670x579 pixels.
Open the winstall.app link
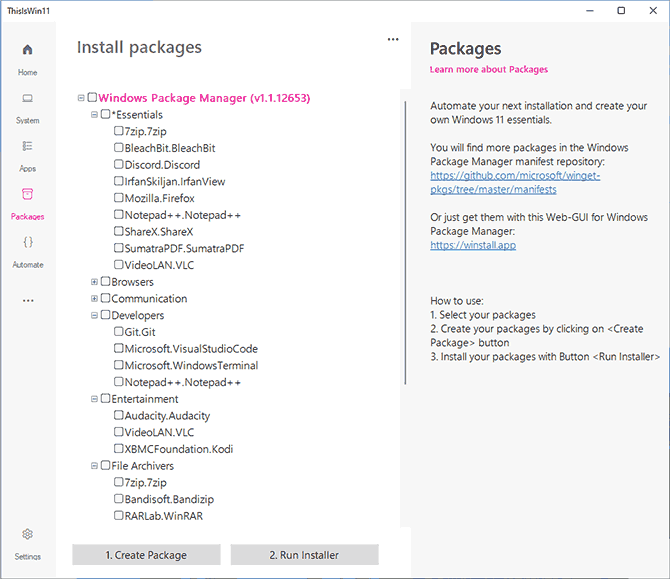tap(473, 245)
